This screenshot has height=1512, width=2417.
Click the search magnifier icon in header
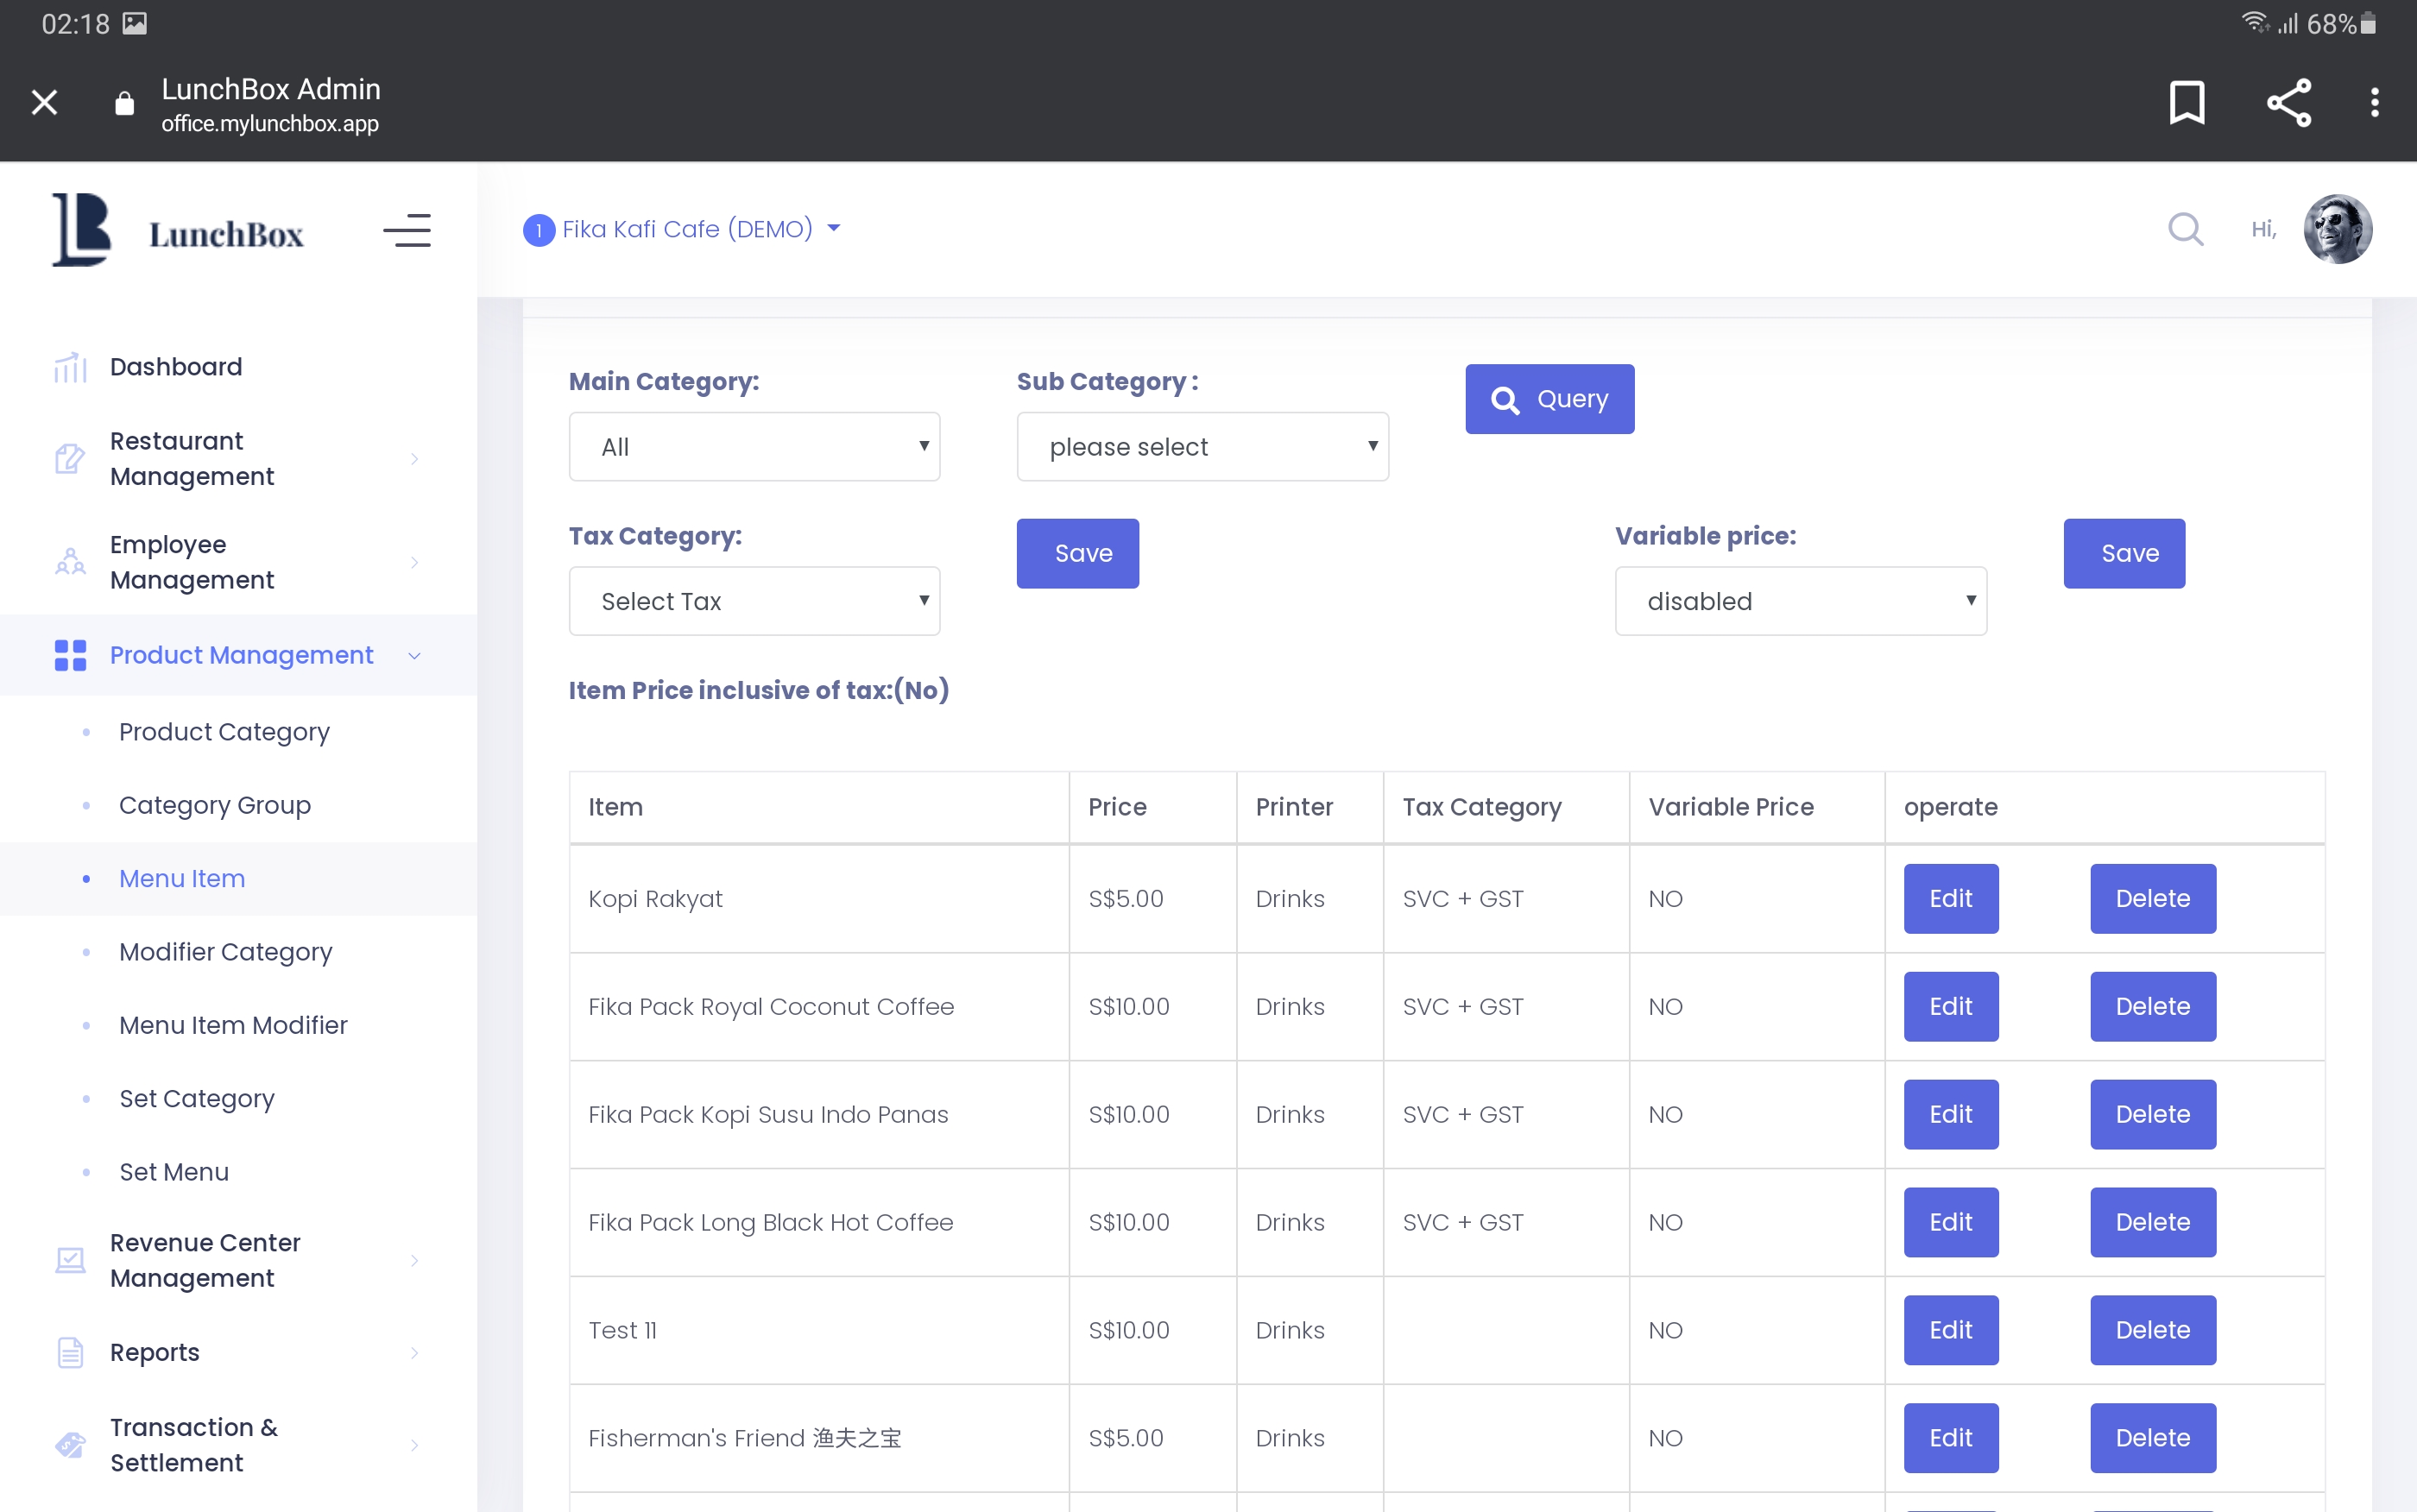[x=2185, y=229]
